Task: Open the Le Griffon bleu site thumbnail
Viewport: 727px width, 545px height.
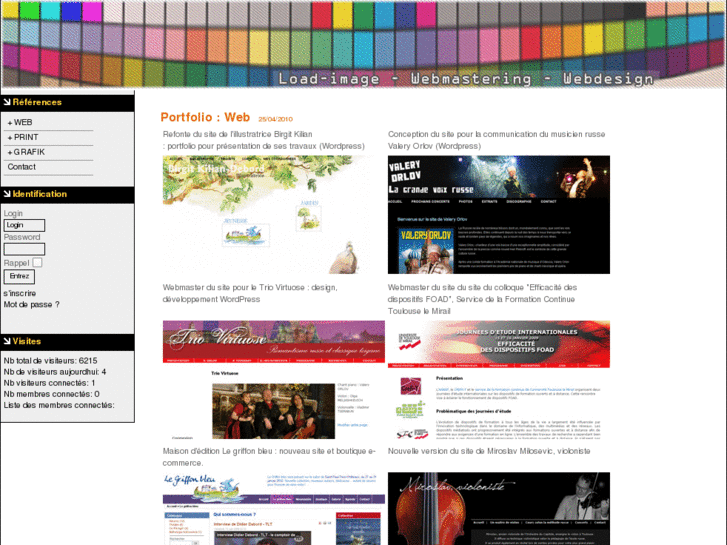Action: [274, 508]
